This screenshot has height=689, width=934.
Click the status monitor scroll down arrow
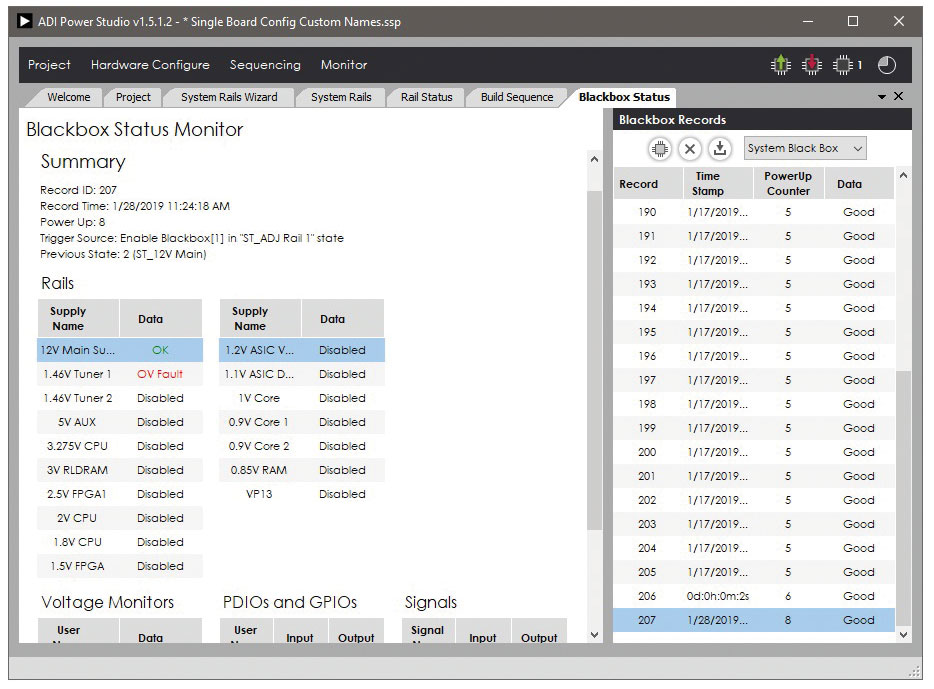594,634
